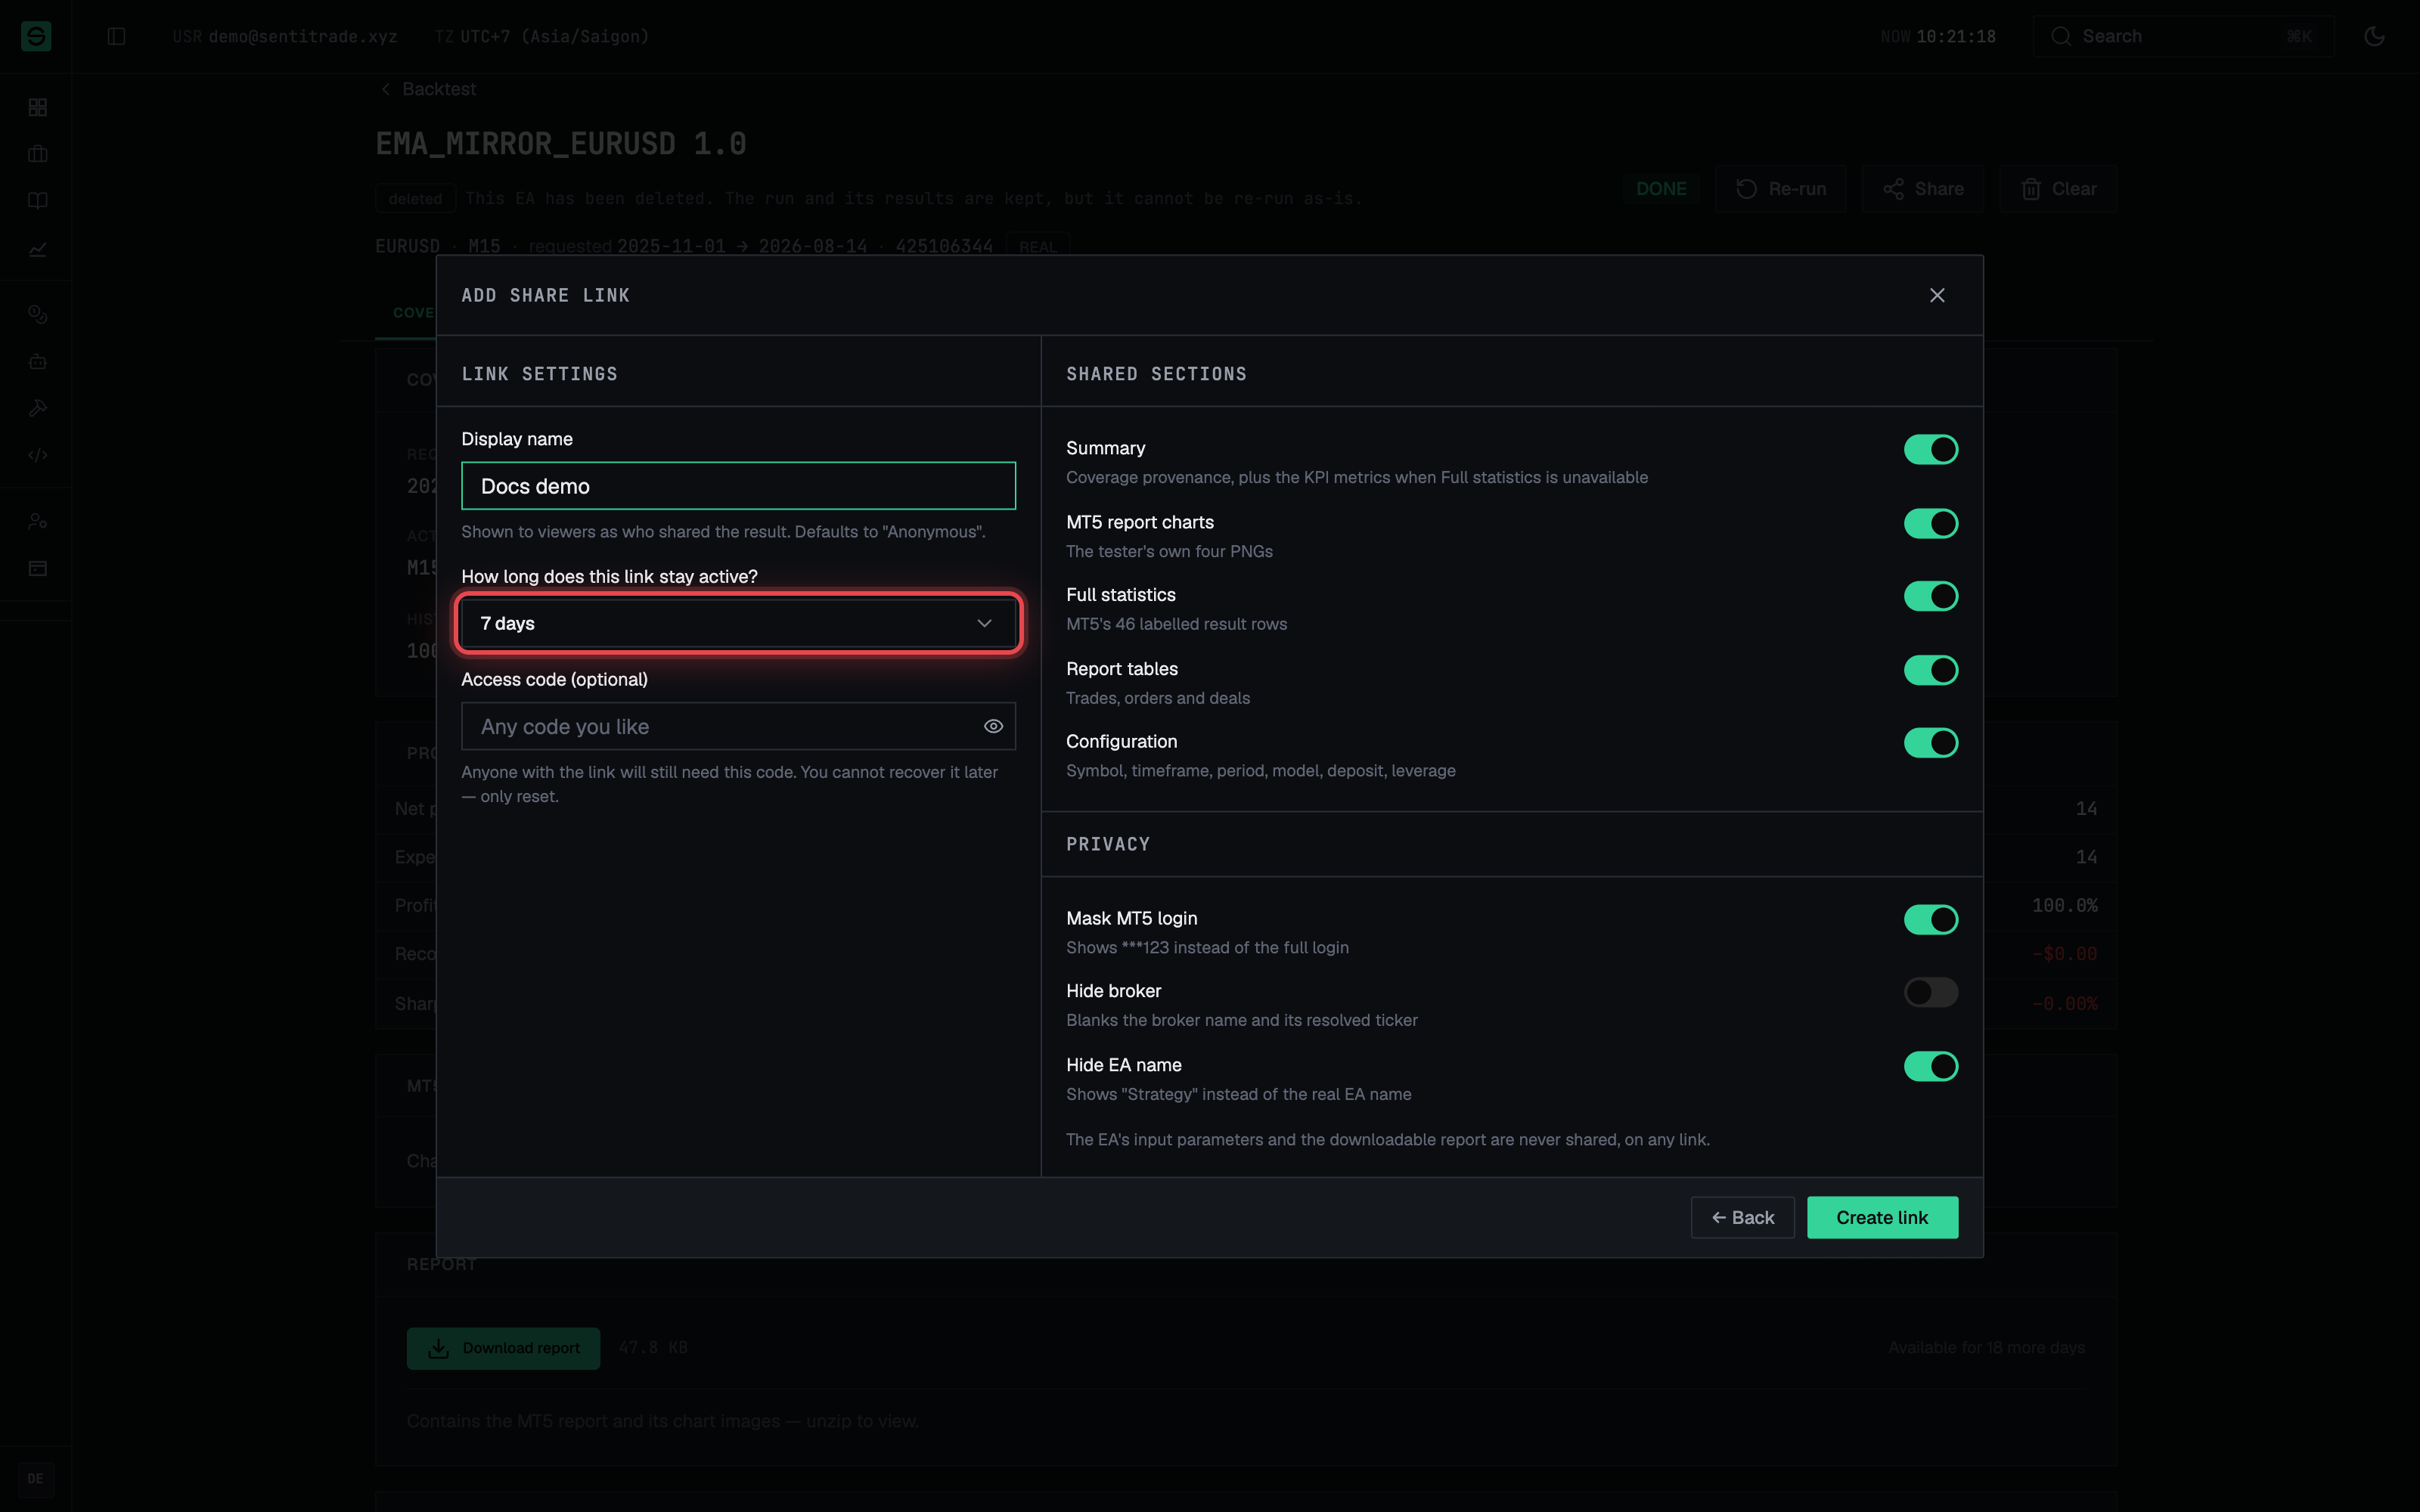Click the text 'The tester's own four PNGs'
Screen dimensions: 2420x1512
tap(1169, 551)
